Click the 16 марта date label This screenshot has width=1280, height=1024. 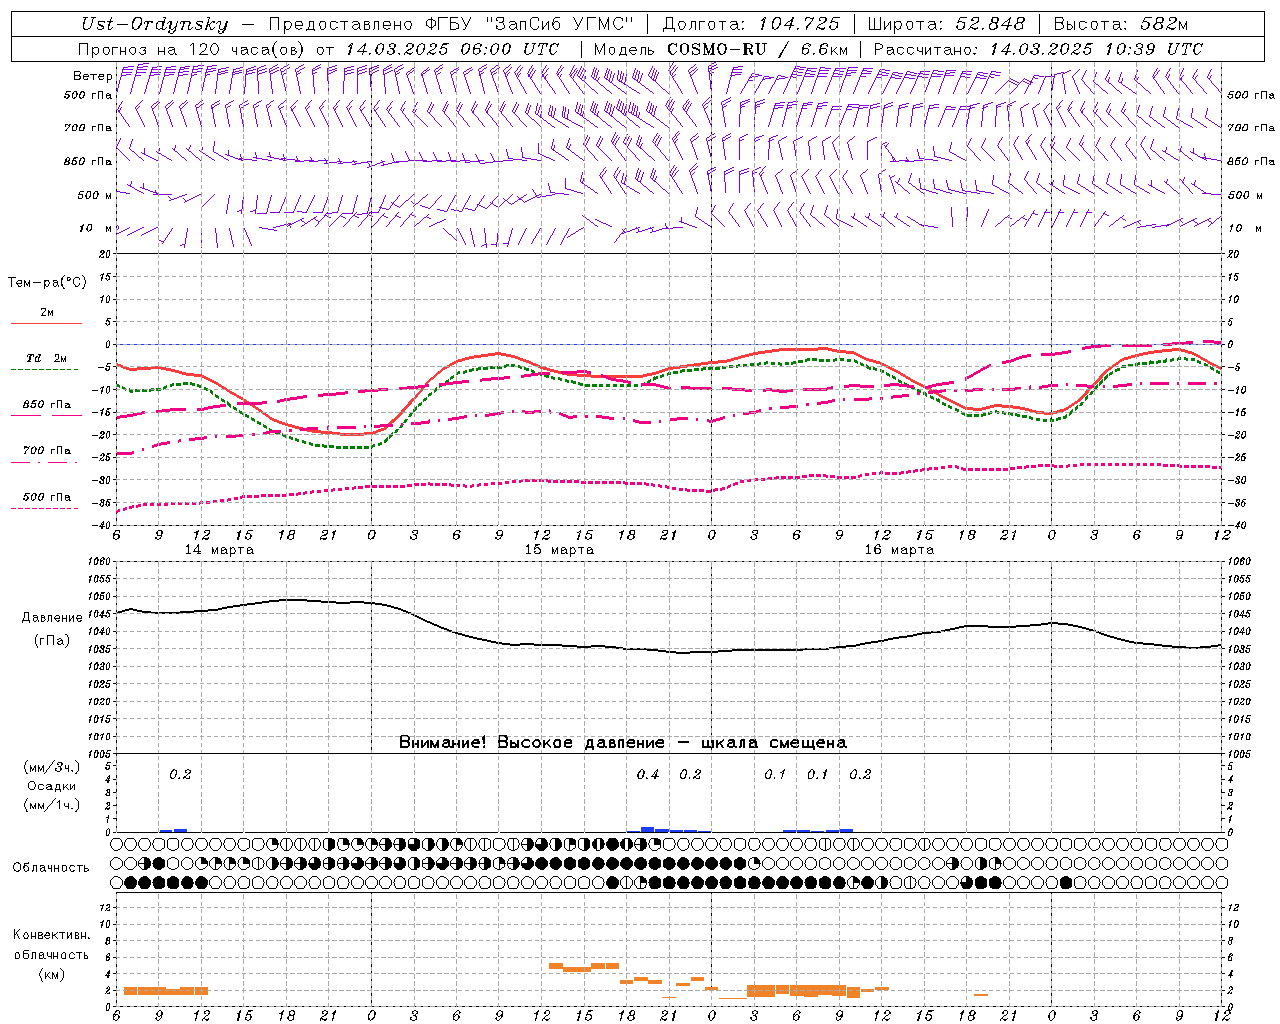pos(899,550)
